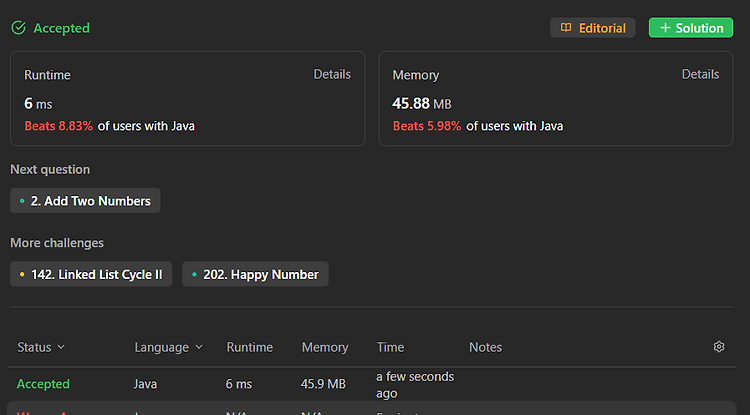This screenshot has height=415, width=750.
Task: Open 142. Linked List Cycle II challenge
Action: [91, 274]
